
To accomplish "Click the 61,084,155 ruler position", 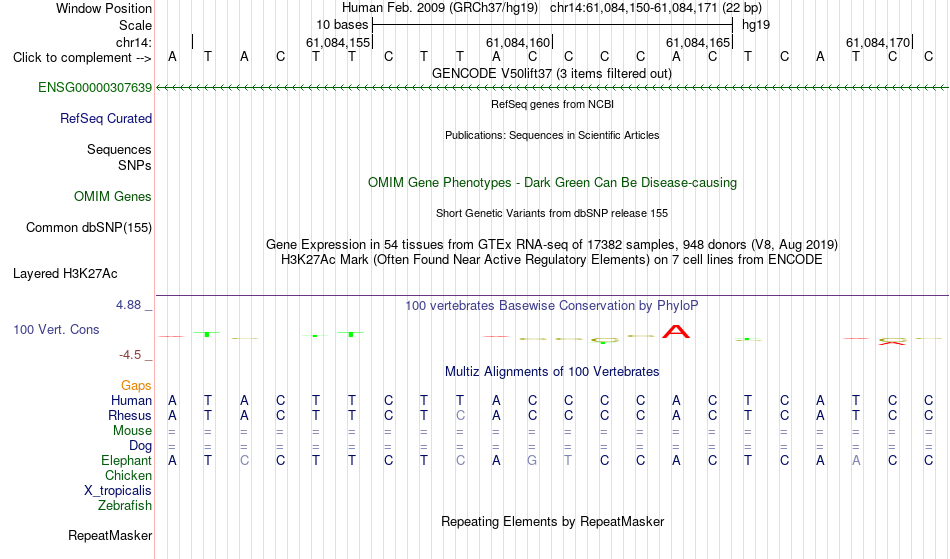I will (337, 42).
